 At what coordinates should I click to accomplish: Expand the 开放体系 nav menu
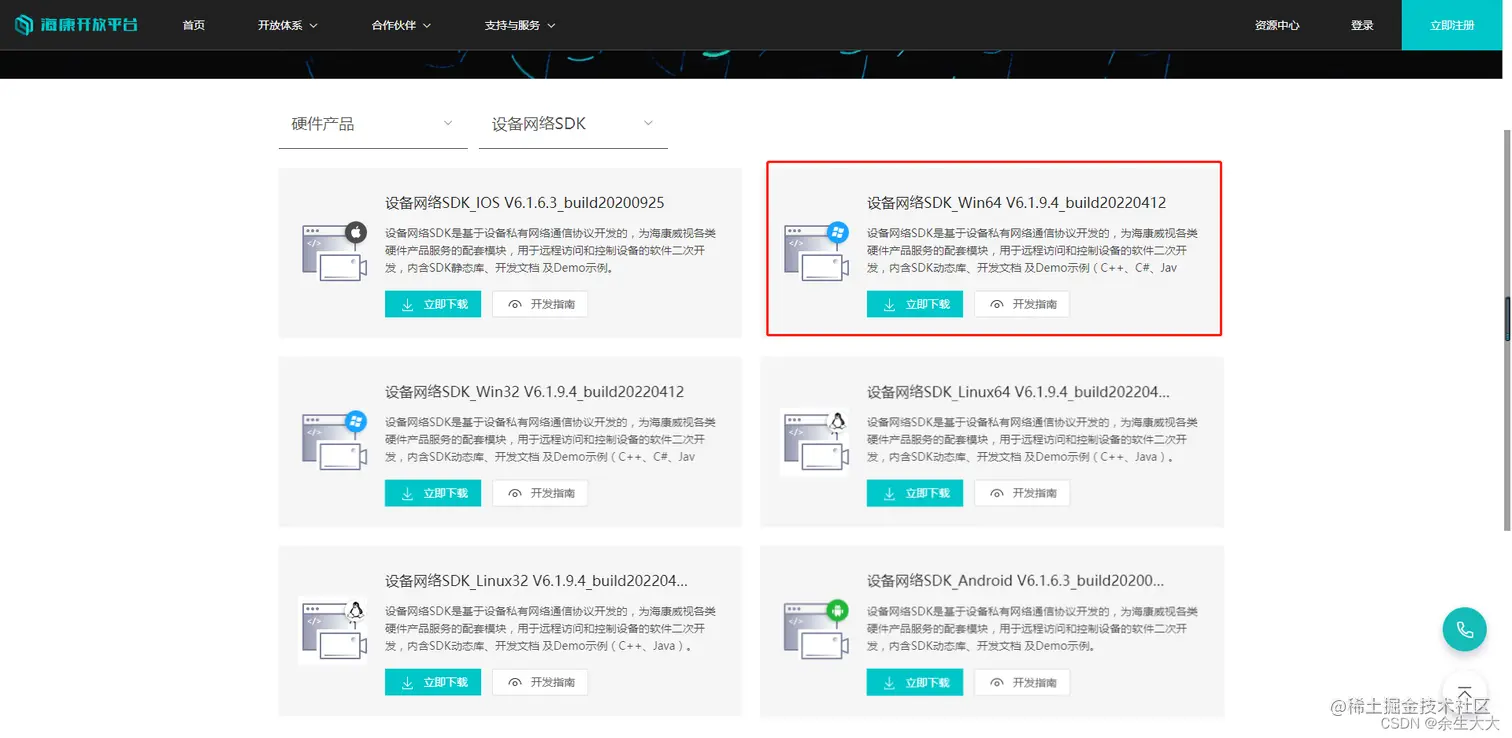(287, 25)
